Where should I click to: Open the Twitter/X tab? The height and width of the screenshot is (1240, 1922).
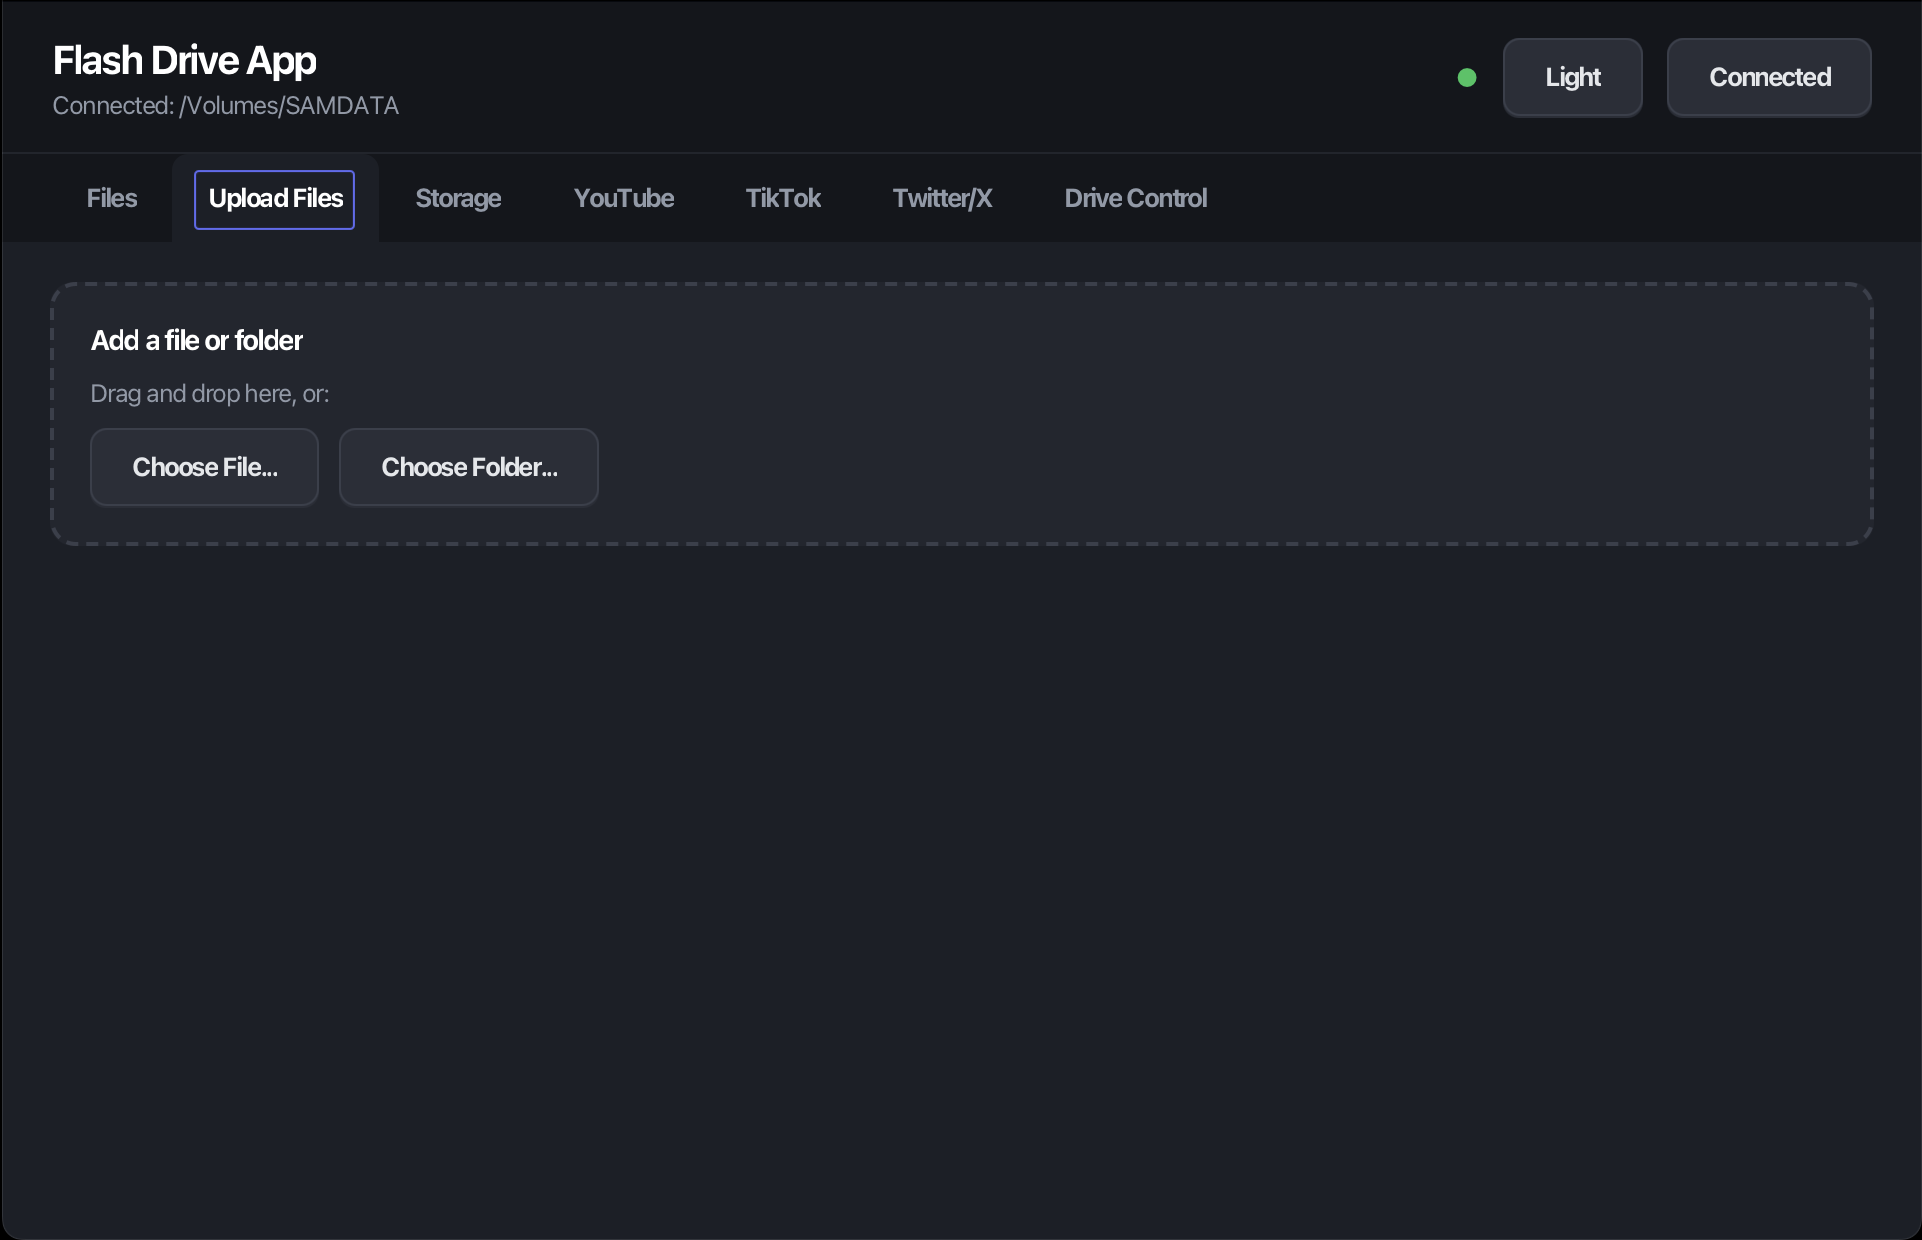[942, 198]
